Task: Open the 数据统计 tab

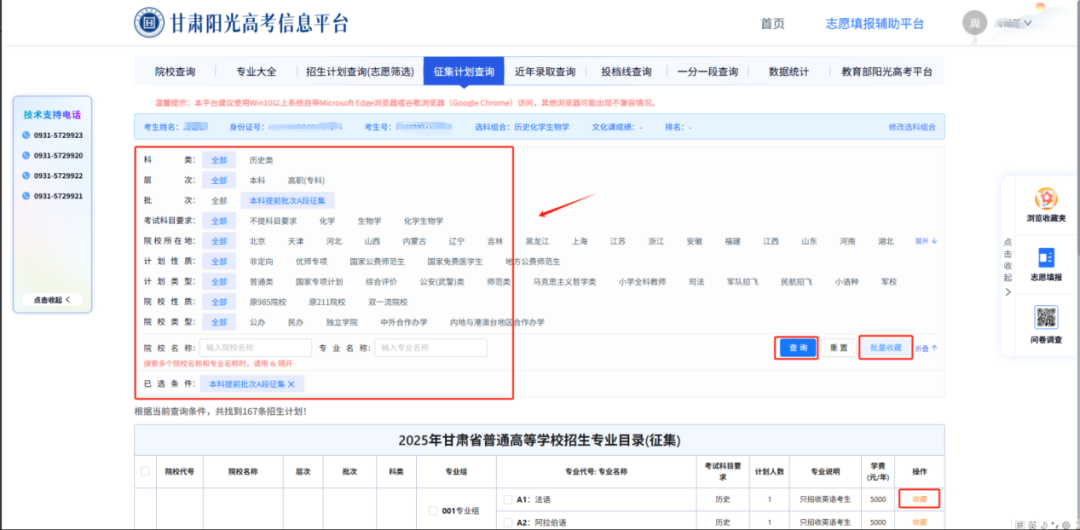Action: tap(789, 72)
